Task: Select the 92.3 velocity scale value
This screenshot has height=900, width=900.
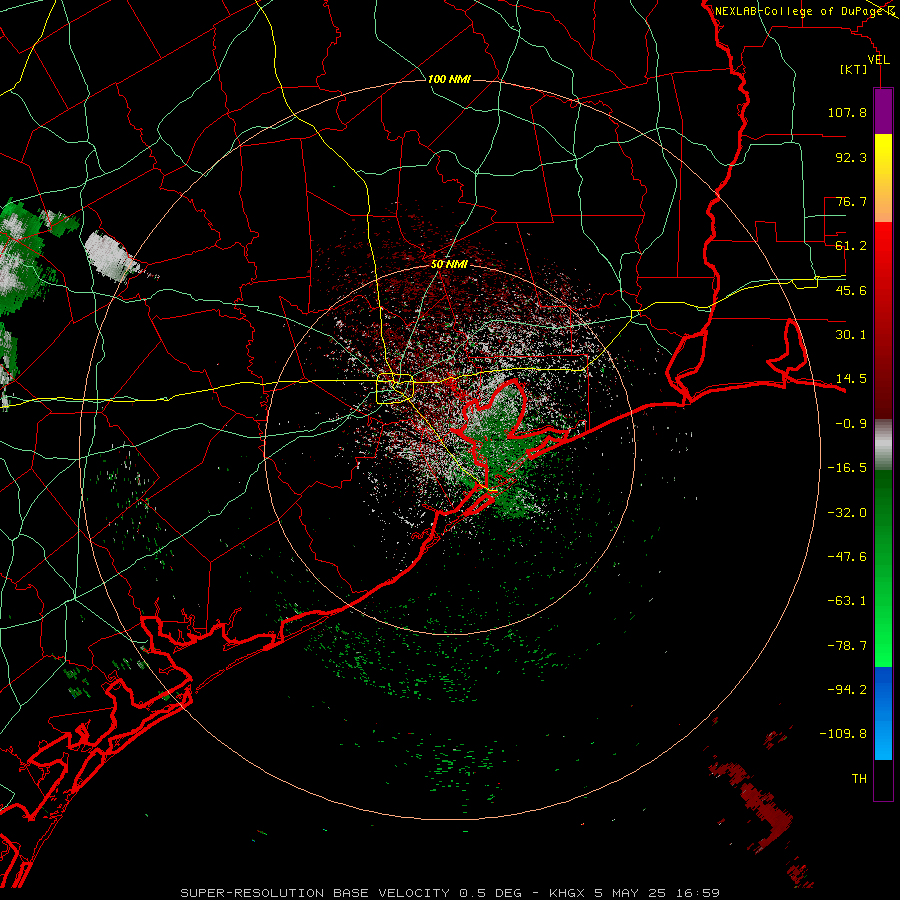Action: [851, 157]
